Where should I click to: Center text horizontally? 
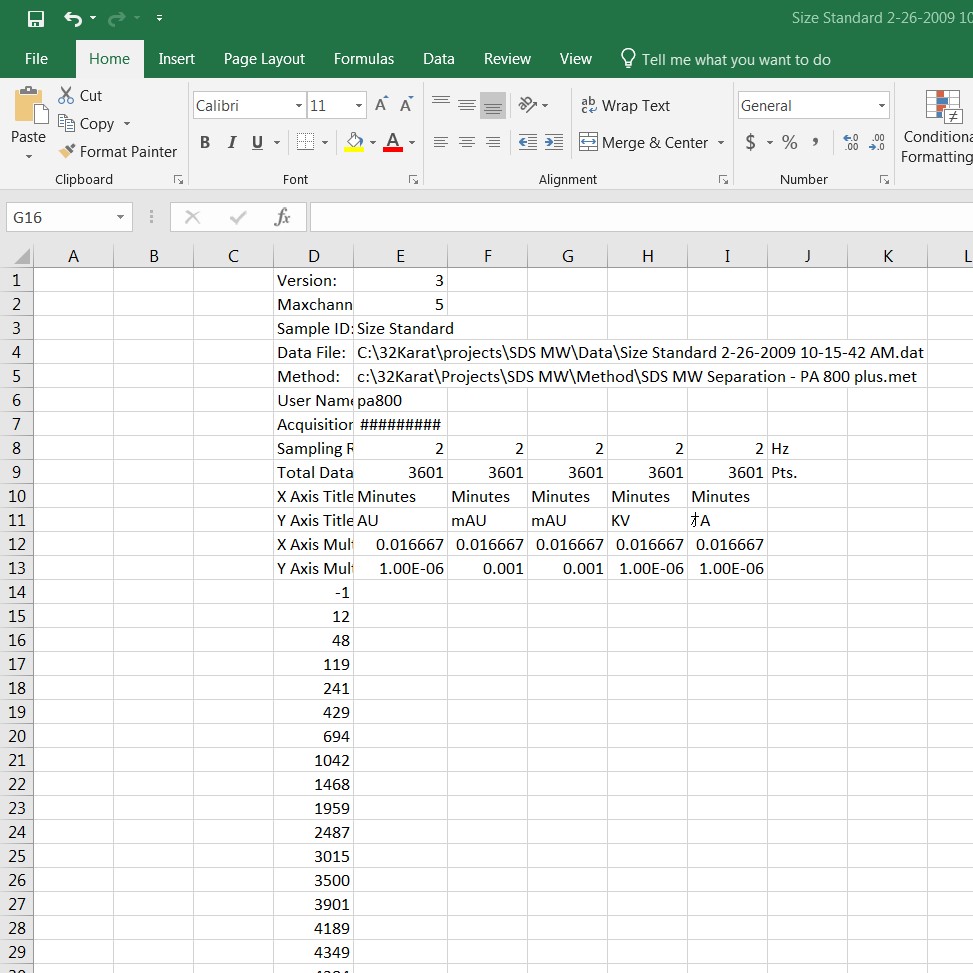pos(467,143)
